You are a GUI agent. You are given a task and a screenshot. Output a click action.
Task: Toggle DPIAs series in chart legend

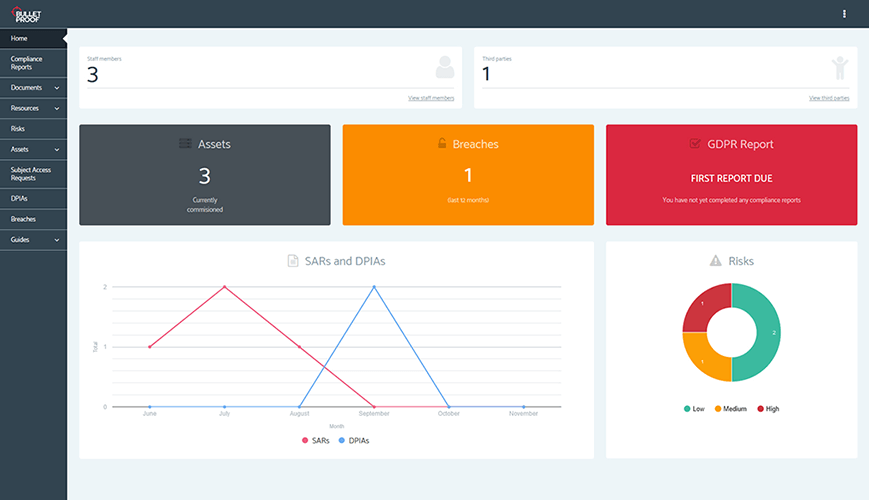coord(354,440)
